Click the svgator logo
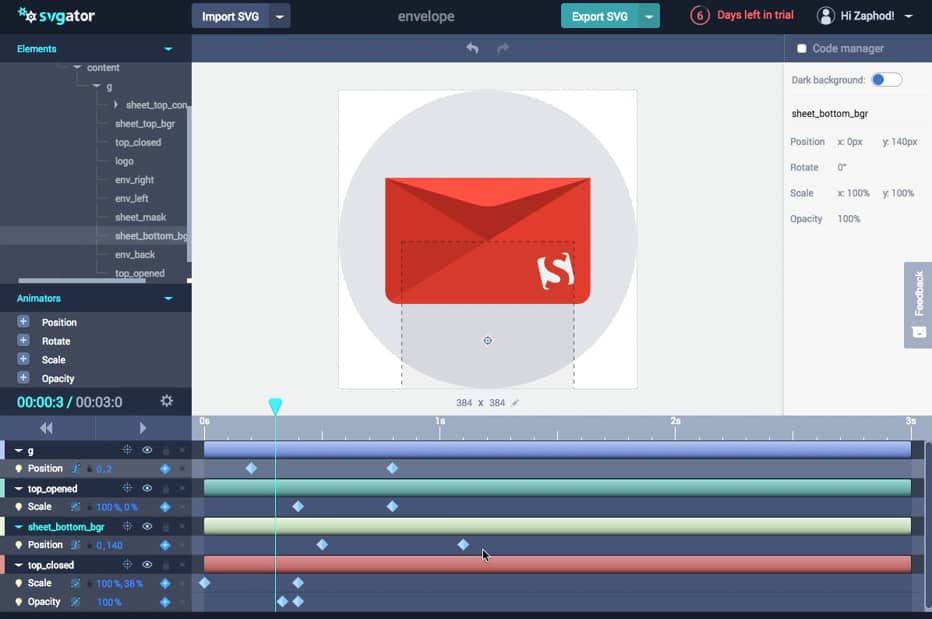The image size is (932, 619). 56,15
